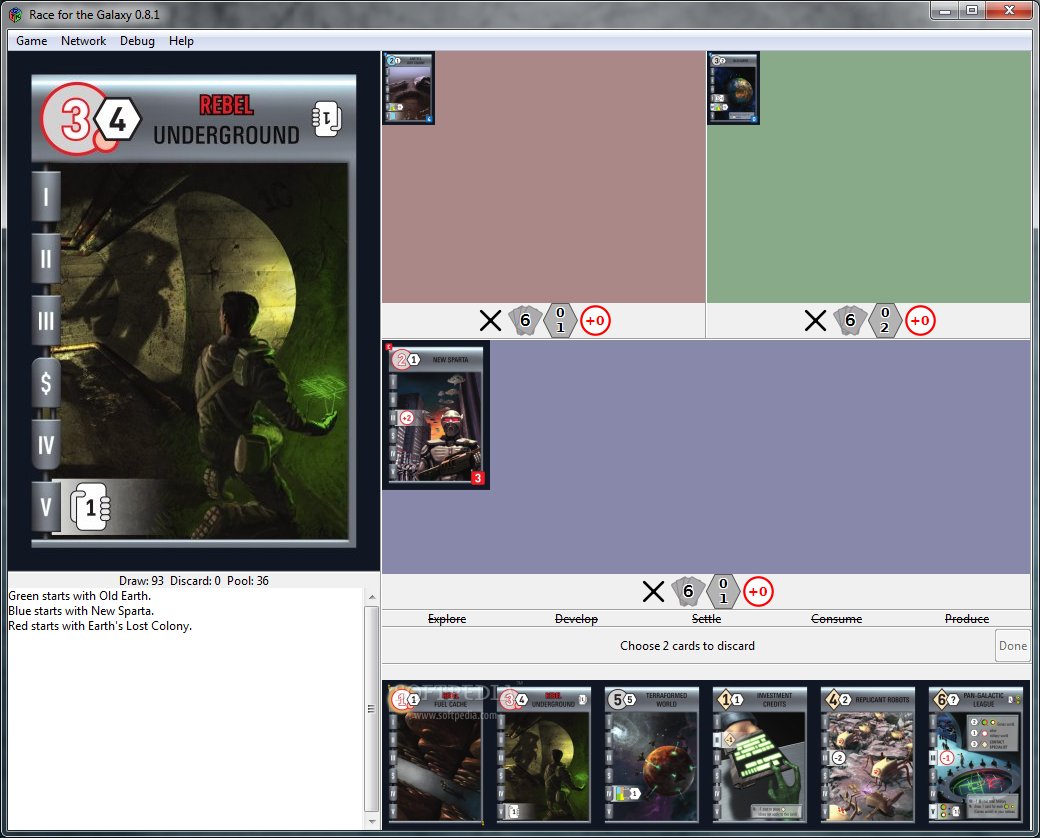Image resolution: width=1040 pixels, height=838 pixels.
Task: Click the Pool: 36 count text
Action: tap(248, 581)
